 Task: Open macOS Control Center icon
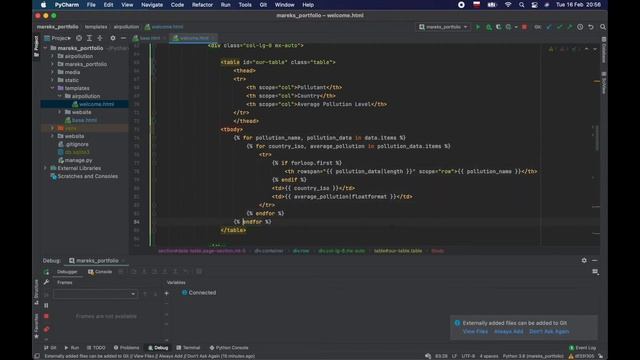click(534, 5)
